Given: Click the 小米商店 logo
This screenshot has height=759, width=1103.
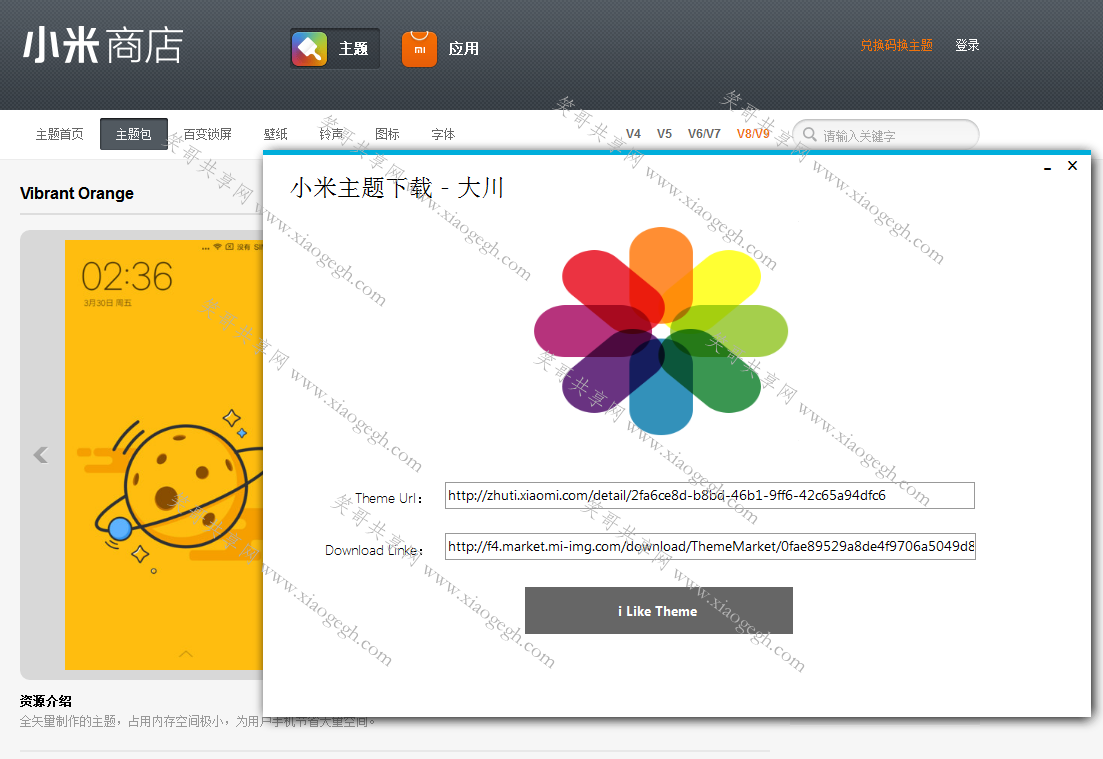Looking at the screenshot, I should tap(103, 46).
